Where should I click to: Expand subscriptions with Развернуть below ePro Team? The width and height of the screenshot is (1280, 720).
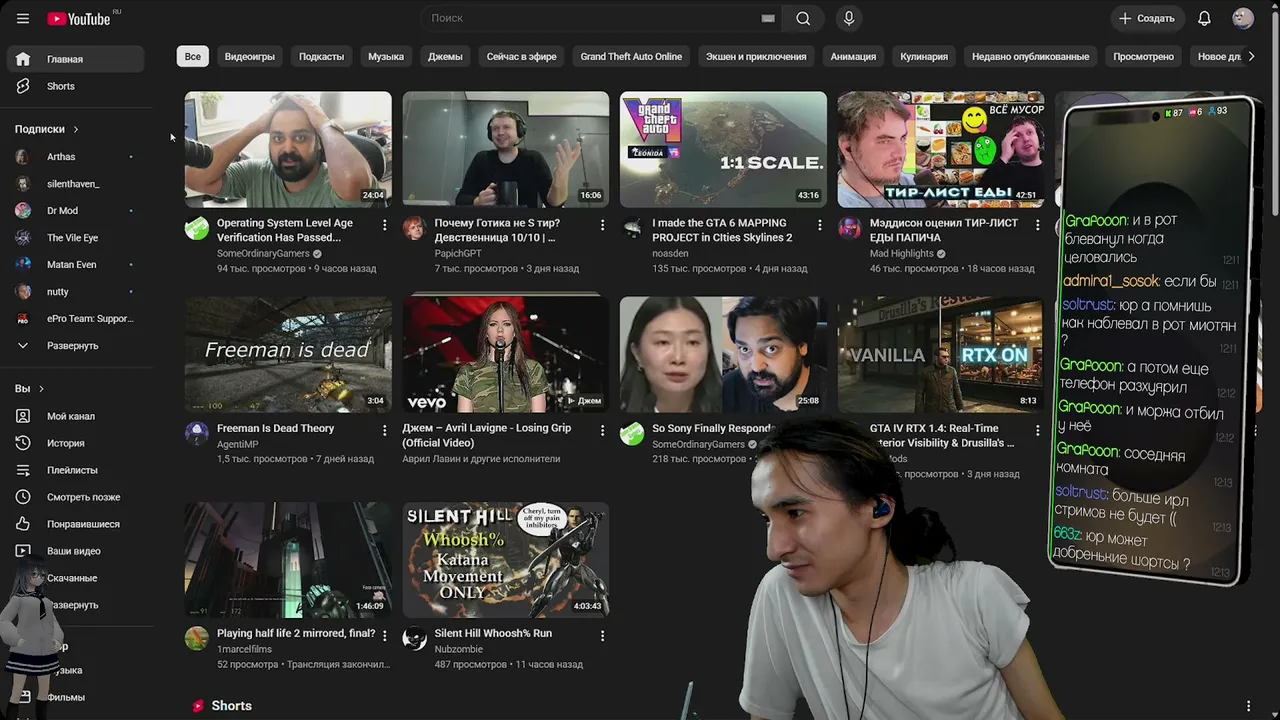tap(75, 346)
